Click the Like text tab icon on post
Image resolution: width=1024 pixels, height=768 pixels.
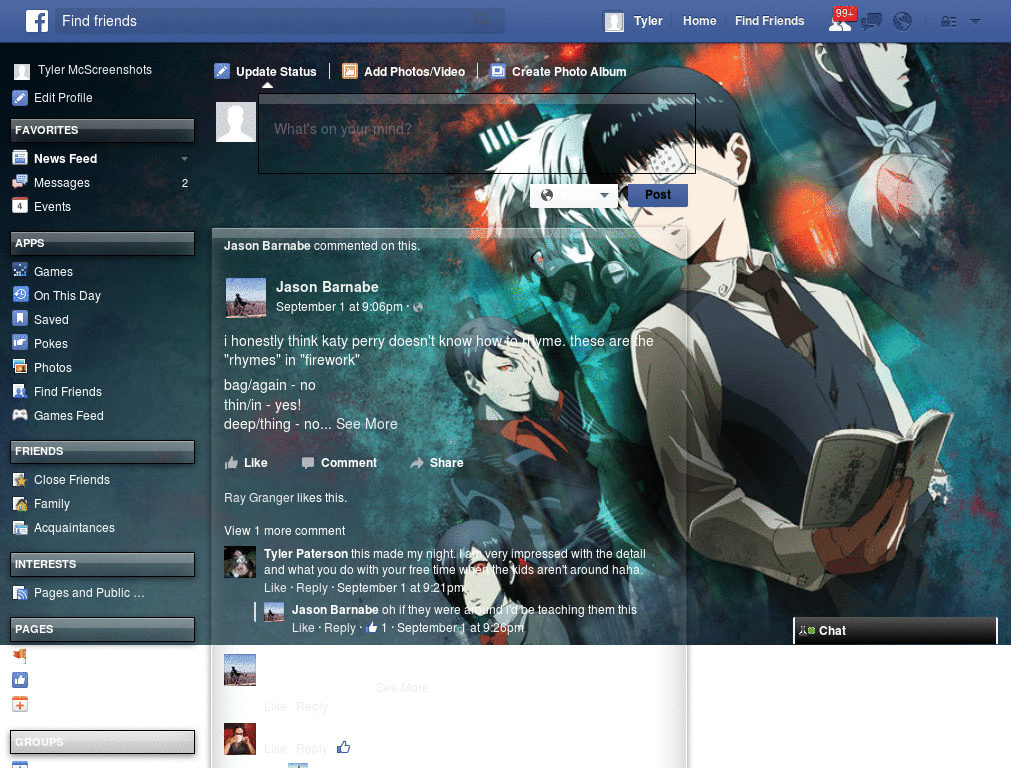click(x=231, y=463)
